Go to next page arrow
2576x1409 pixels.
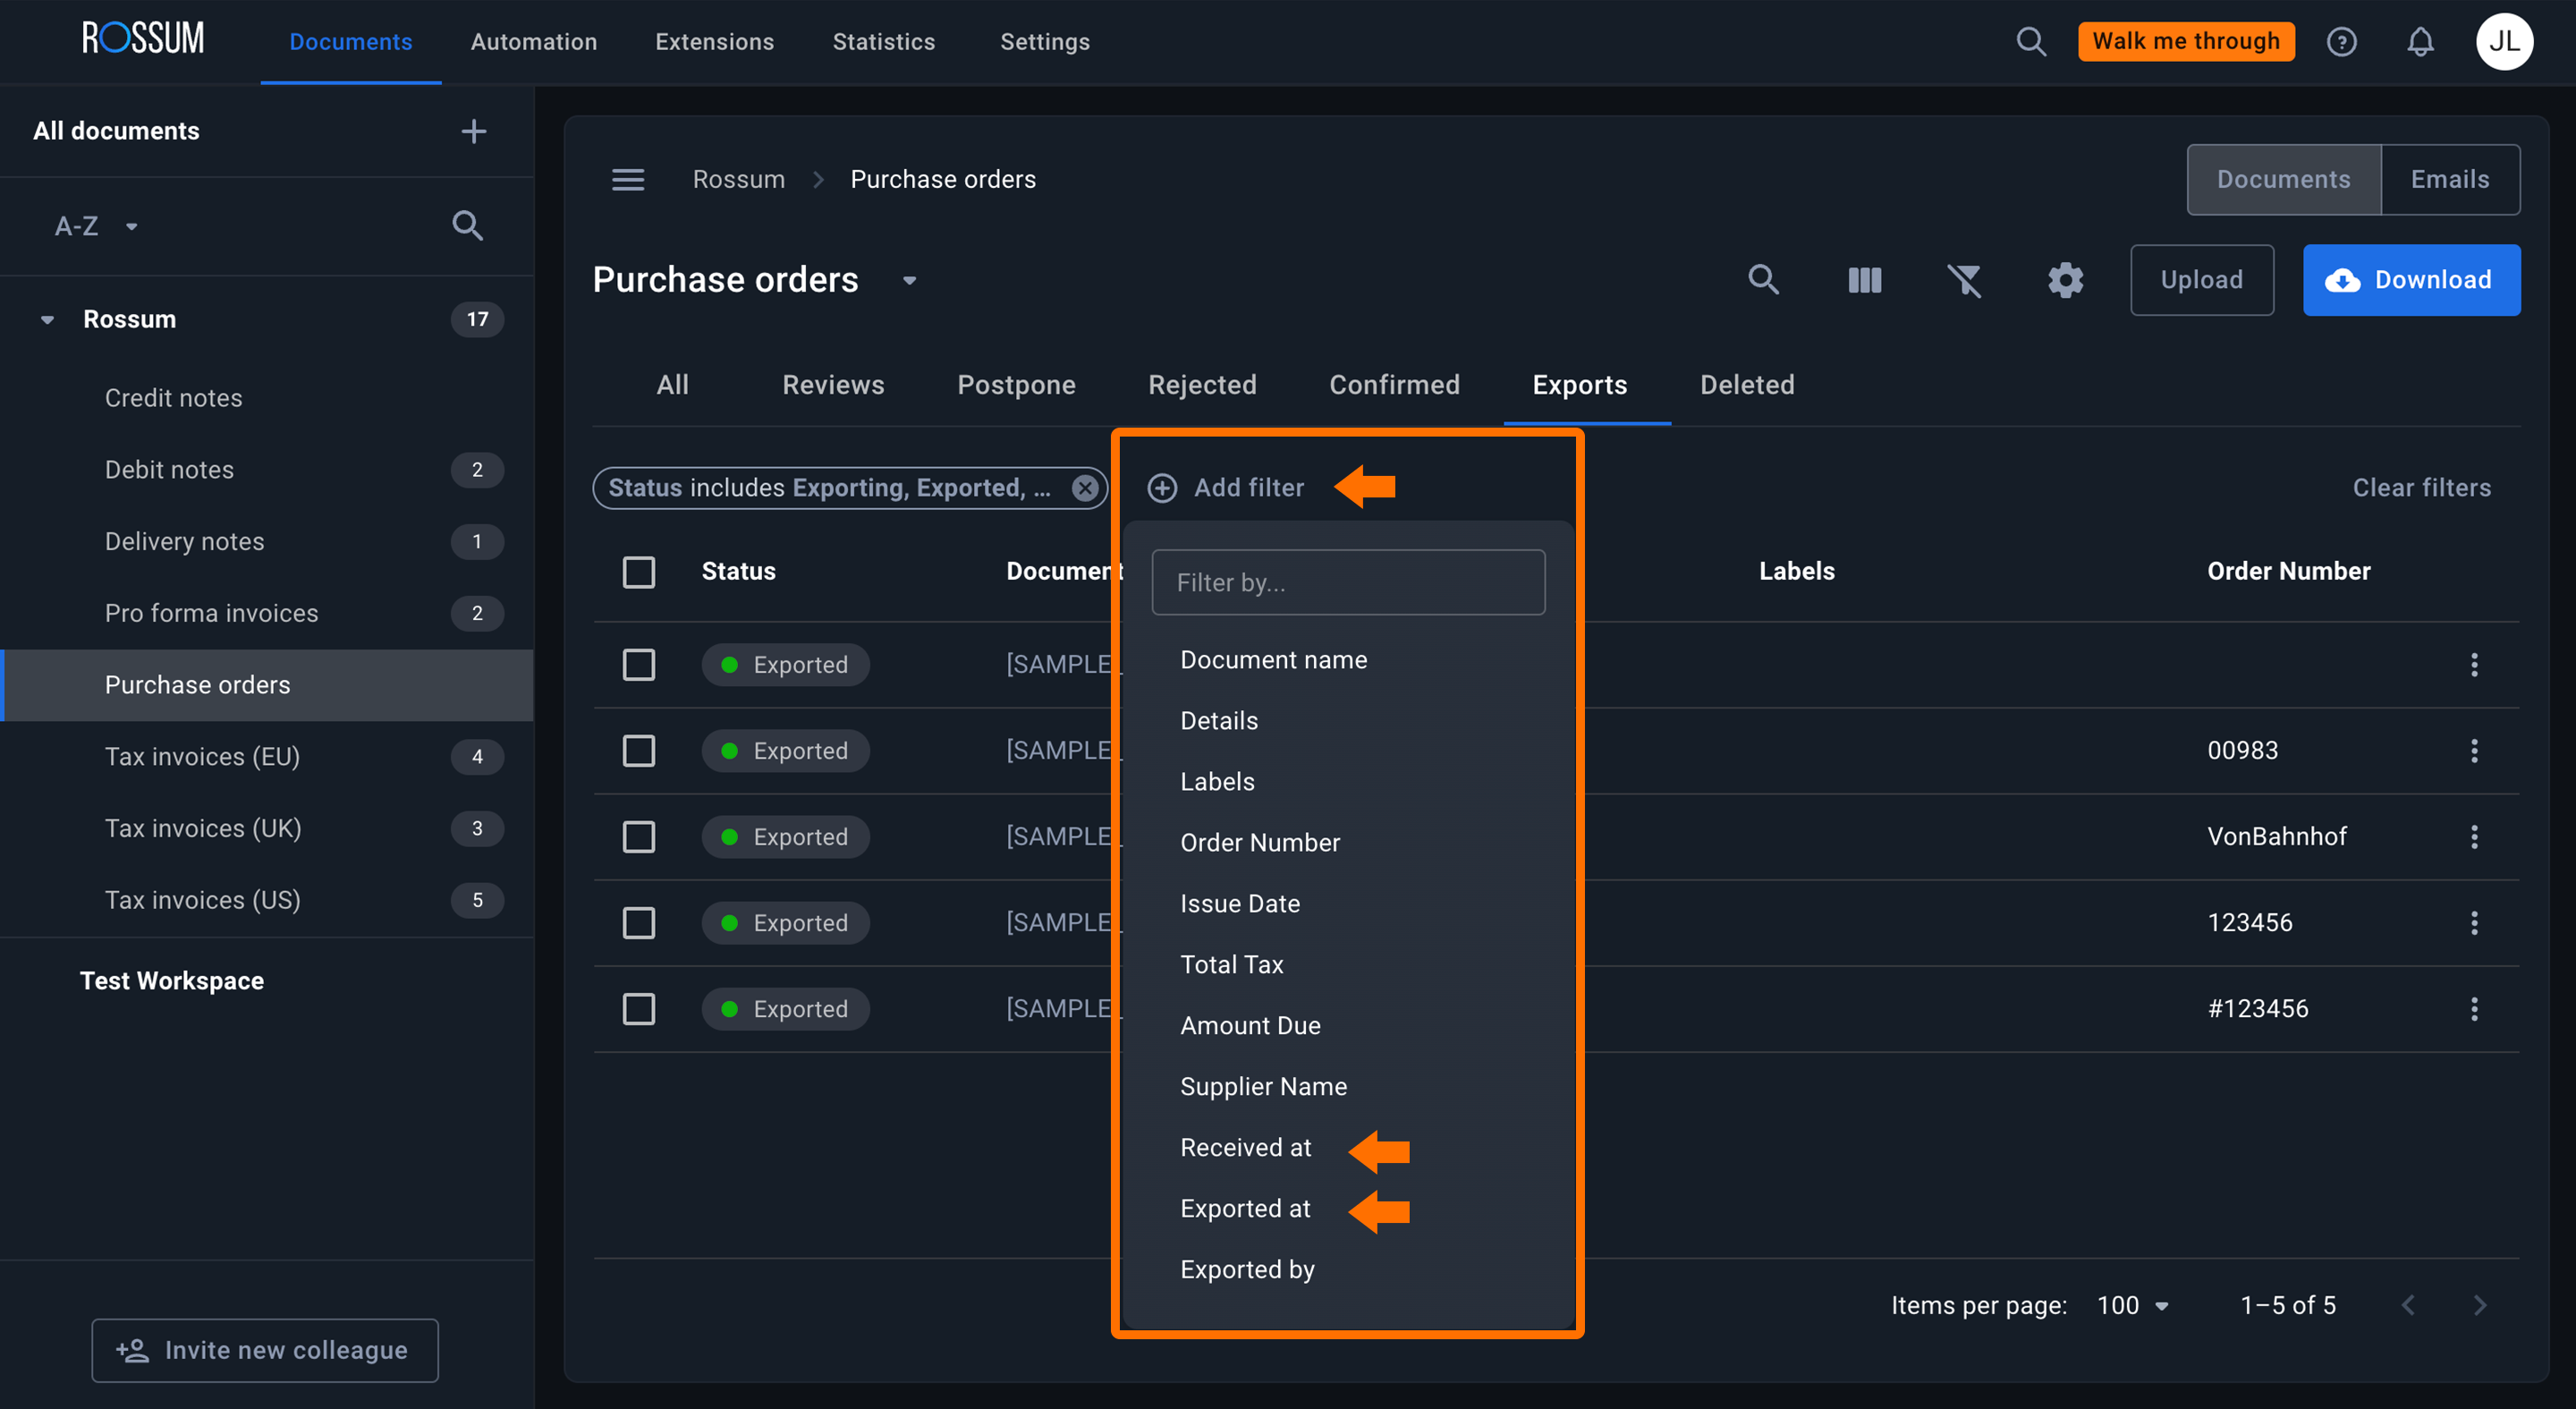(x=2480, y=1305)
